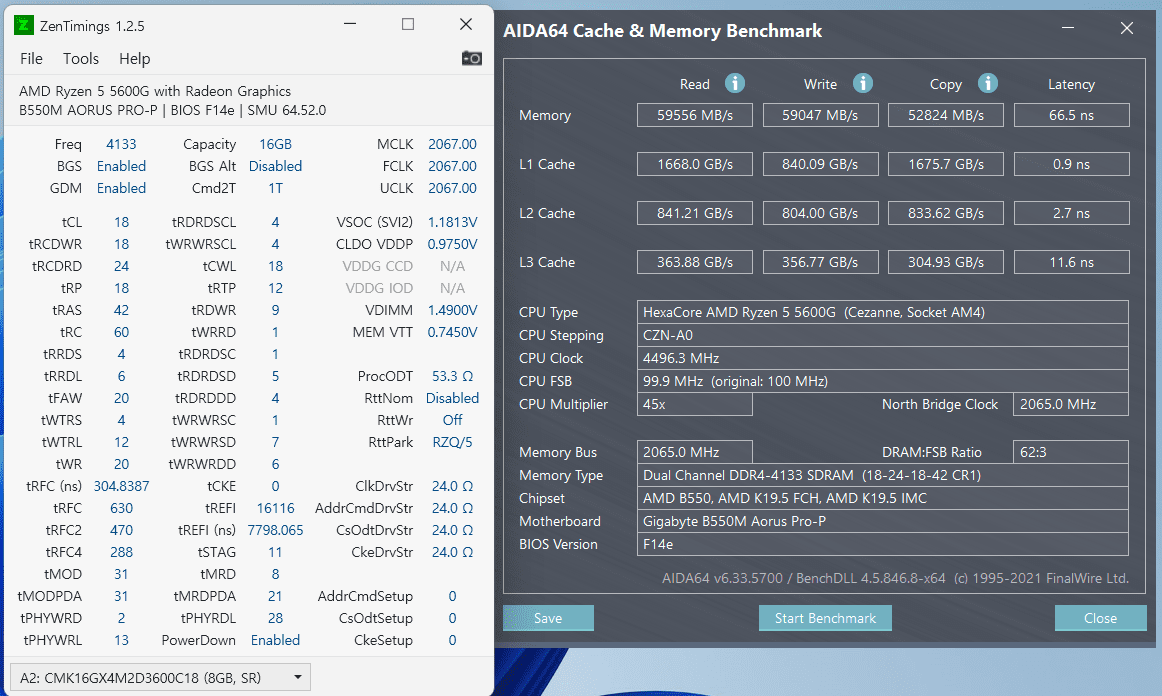
Task: Click the tRFC (ns) value 304.8387
Action: pos(122,486)
